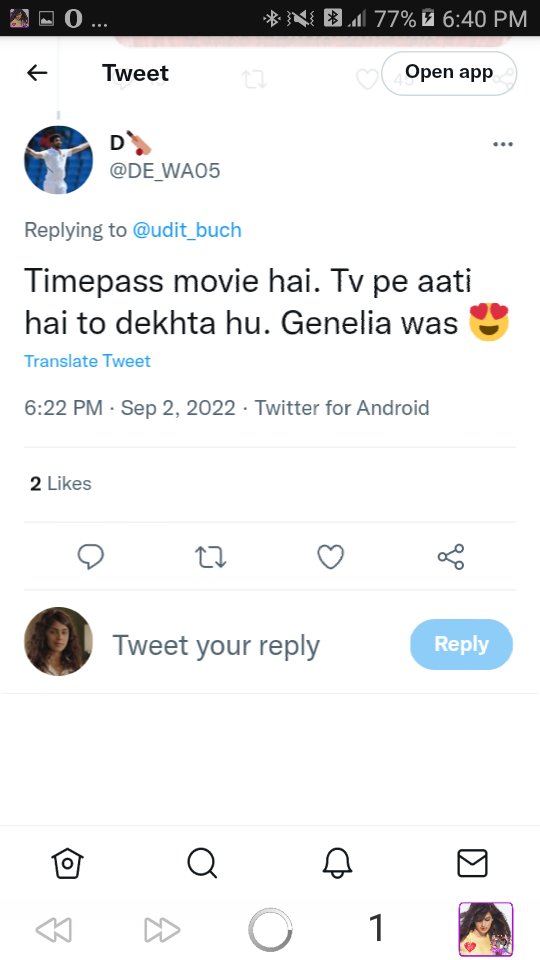Click the Open app button
The width and height of the screenshot is (540, 960).
point(449,73)
